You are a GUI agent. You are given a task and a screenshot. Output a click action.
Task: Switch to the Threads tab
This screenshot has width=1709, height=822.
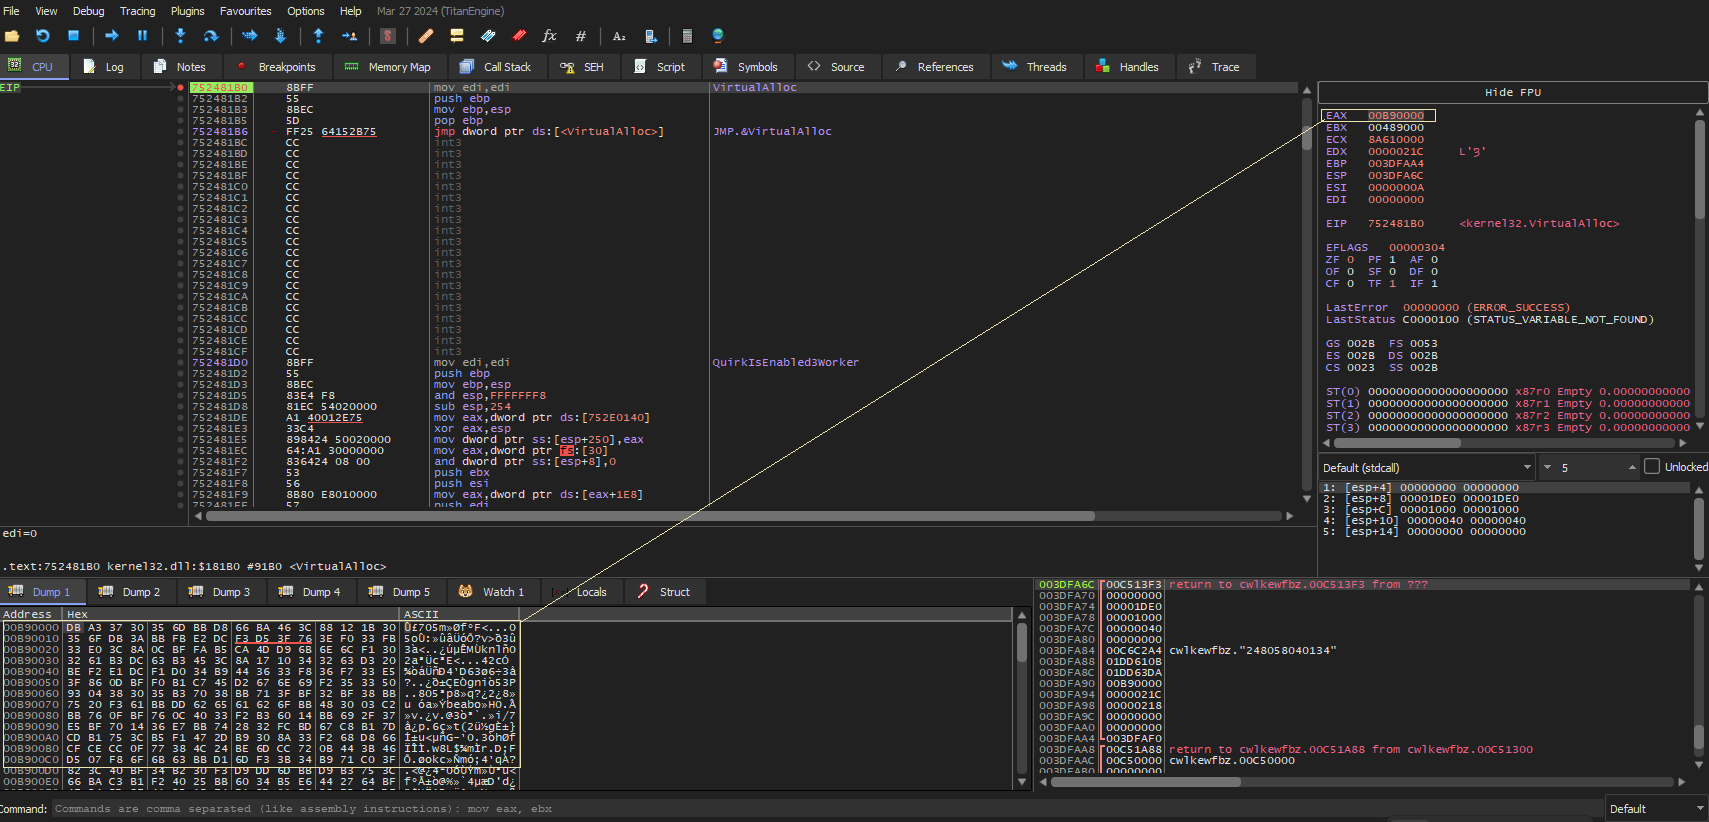[1035, 67]
